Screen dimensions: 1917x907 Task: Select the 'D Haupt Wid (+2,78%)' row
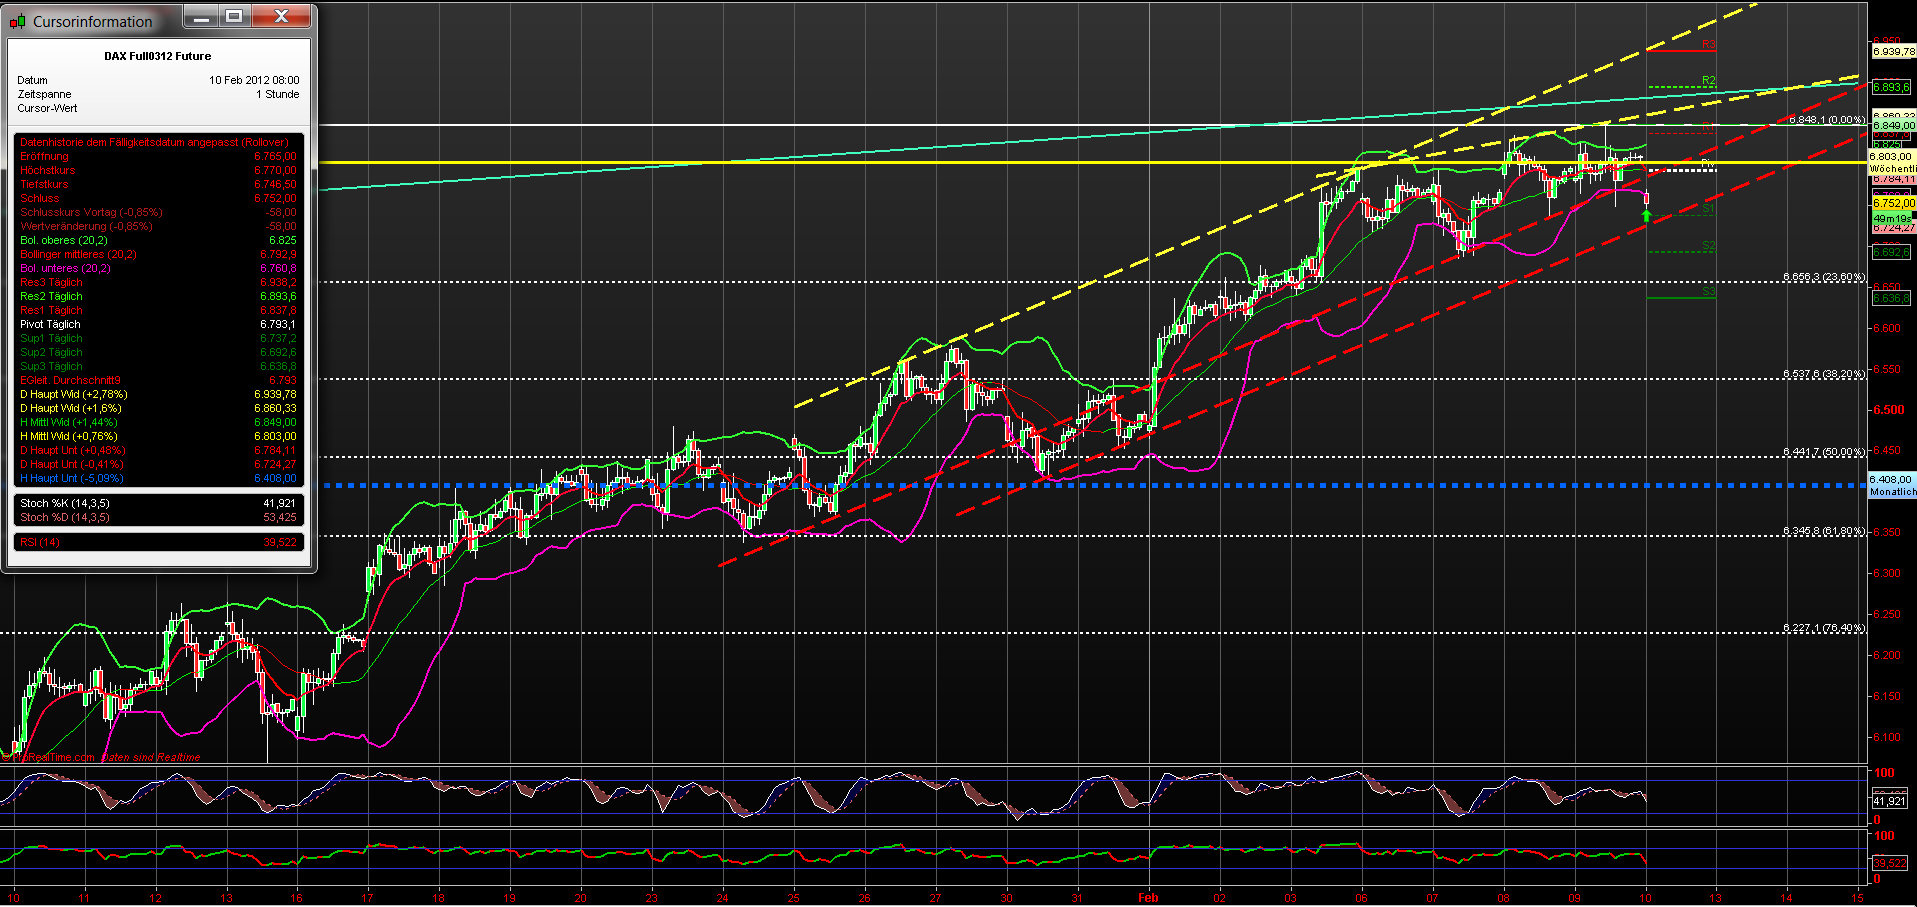pyautogui.click(x=158, y=394)
